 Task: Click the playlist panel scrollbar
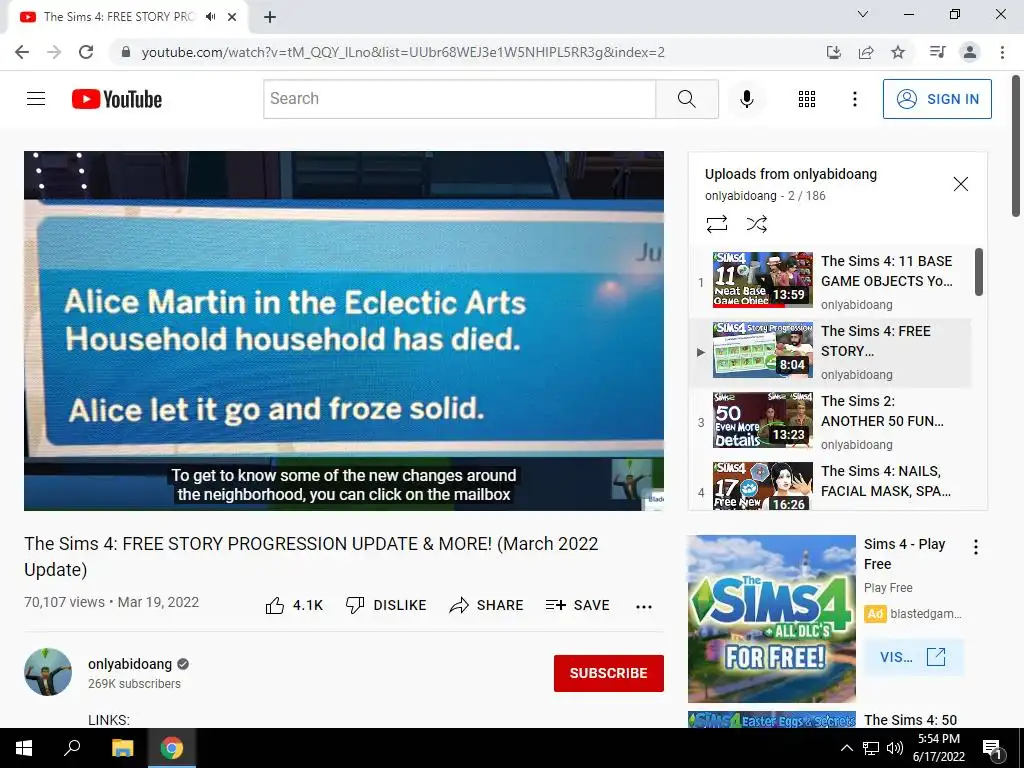coord(978,272)
